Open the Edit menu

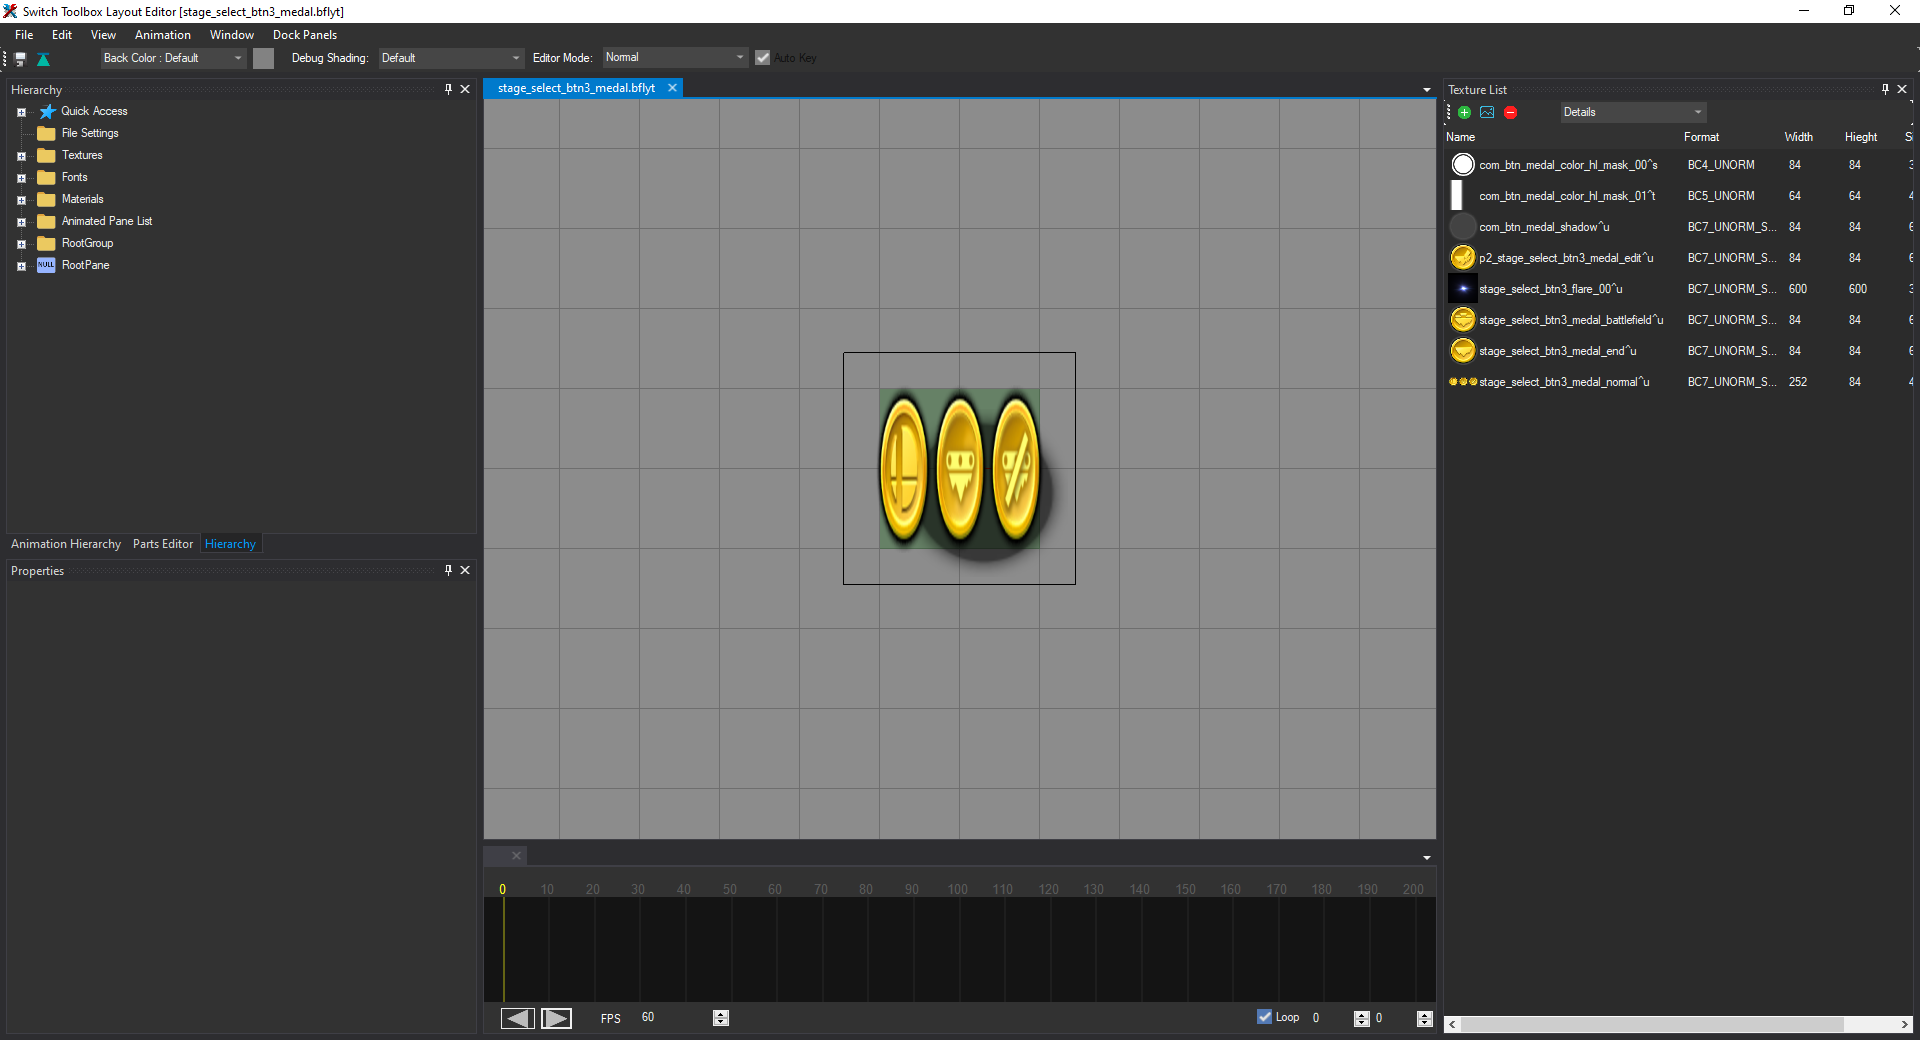62,35
